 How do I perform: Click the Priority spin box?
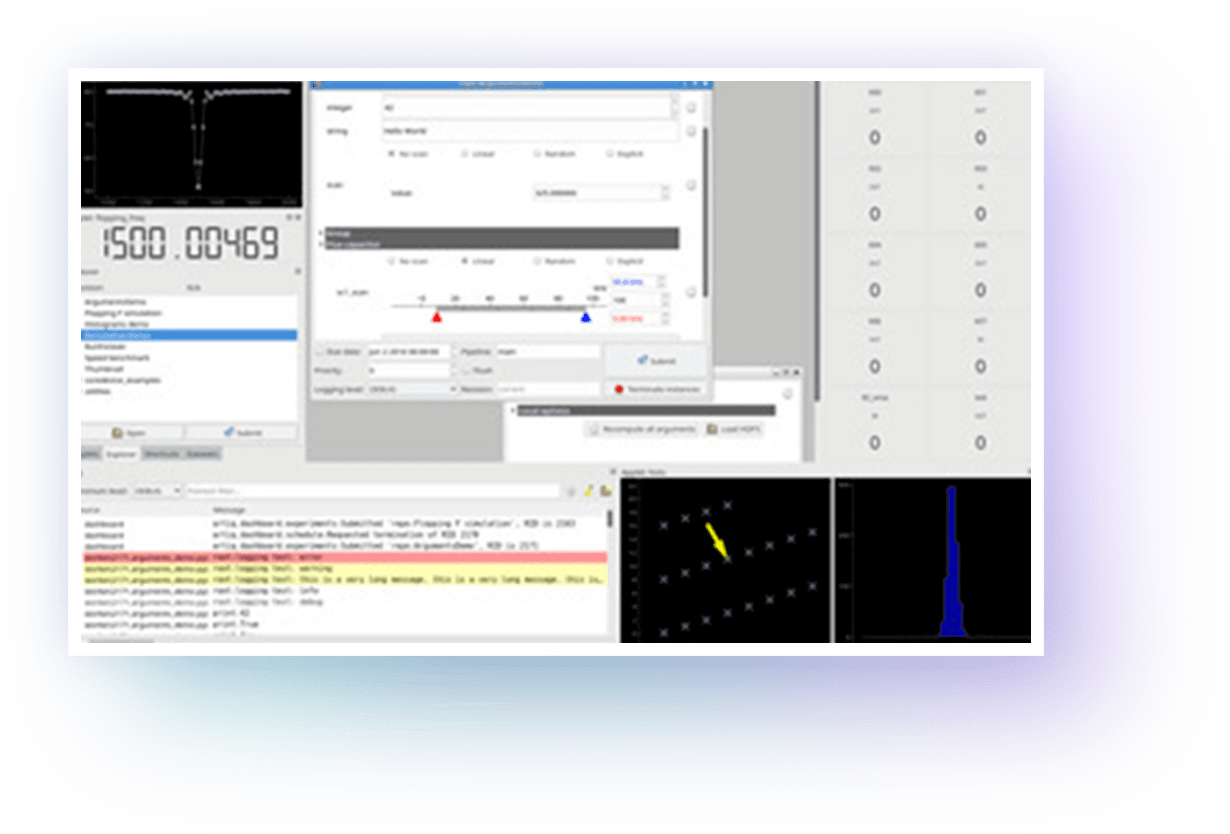[411, 370]
